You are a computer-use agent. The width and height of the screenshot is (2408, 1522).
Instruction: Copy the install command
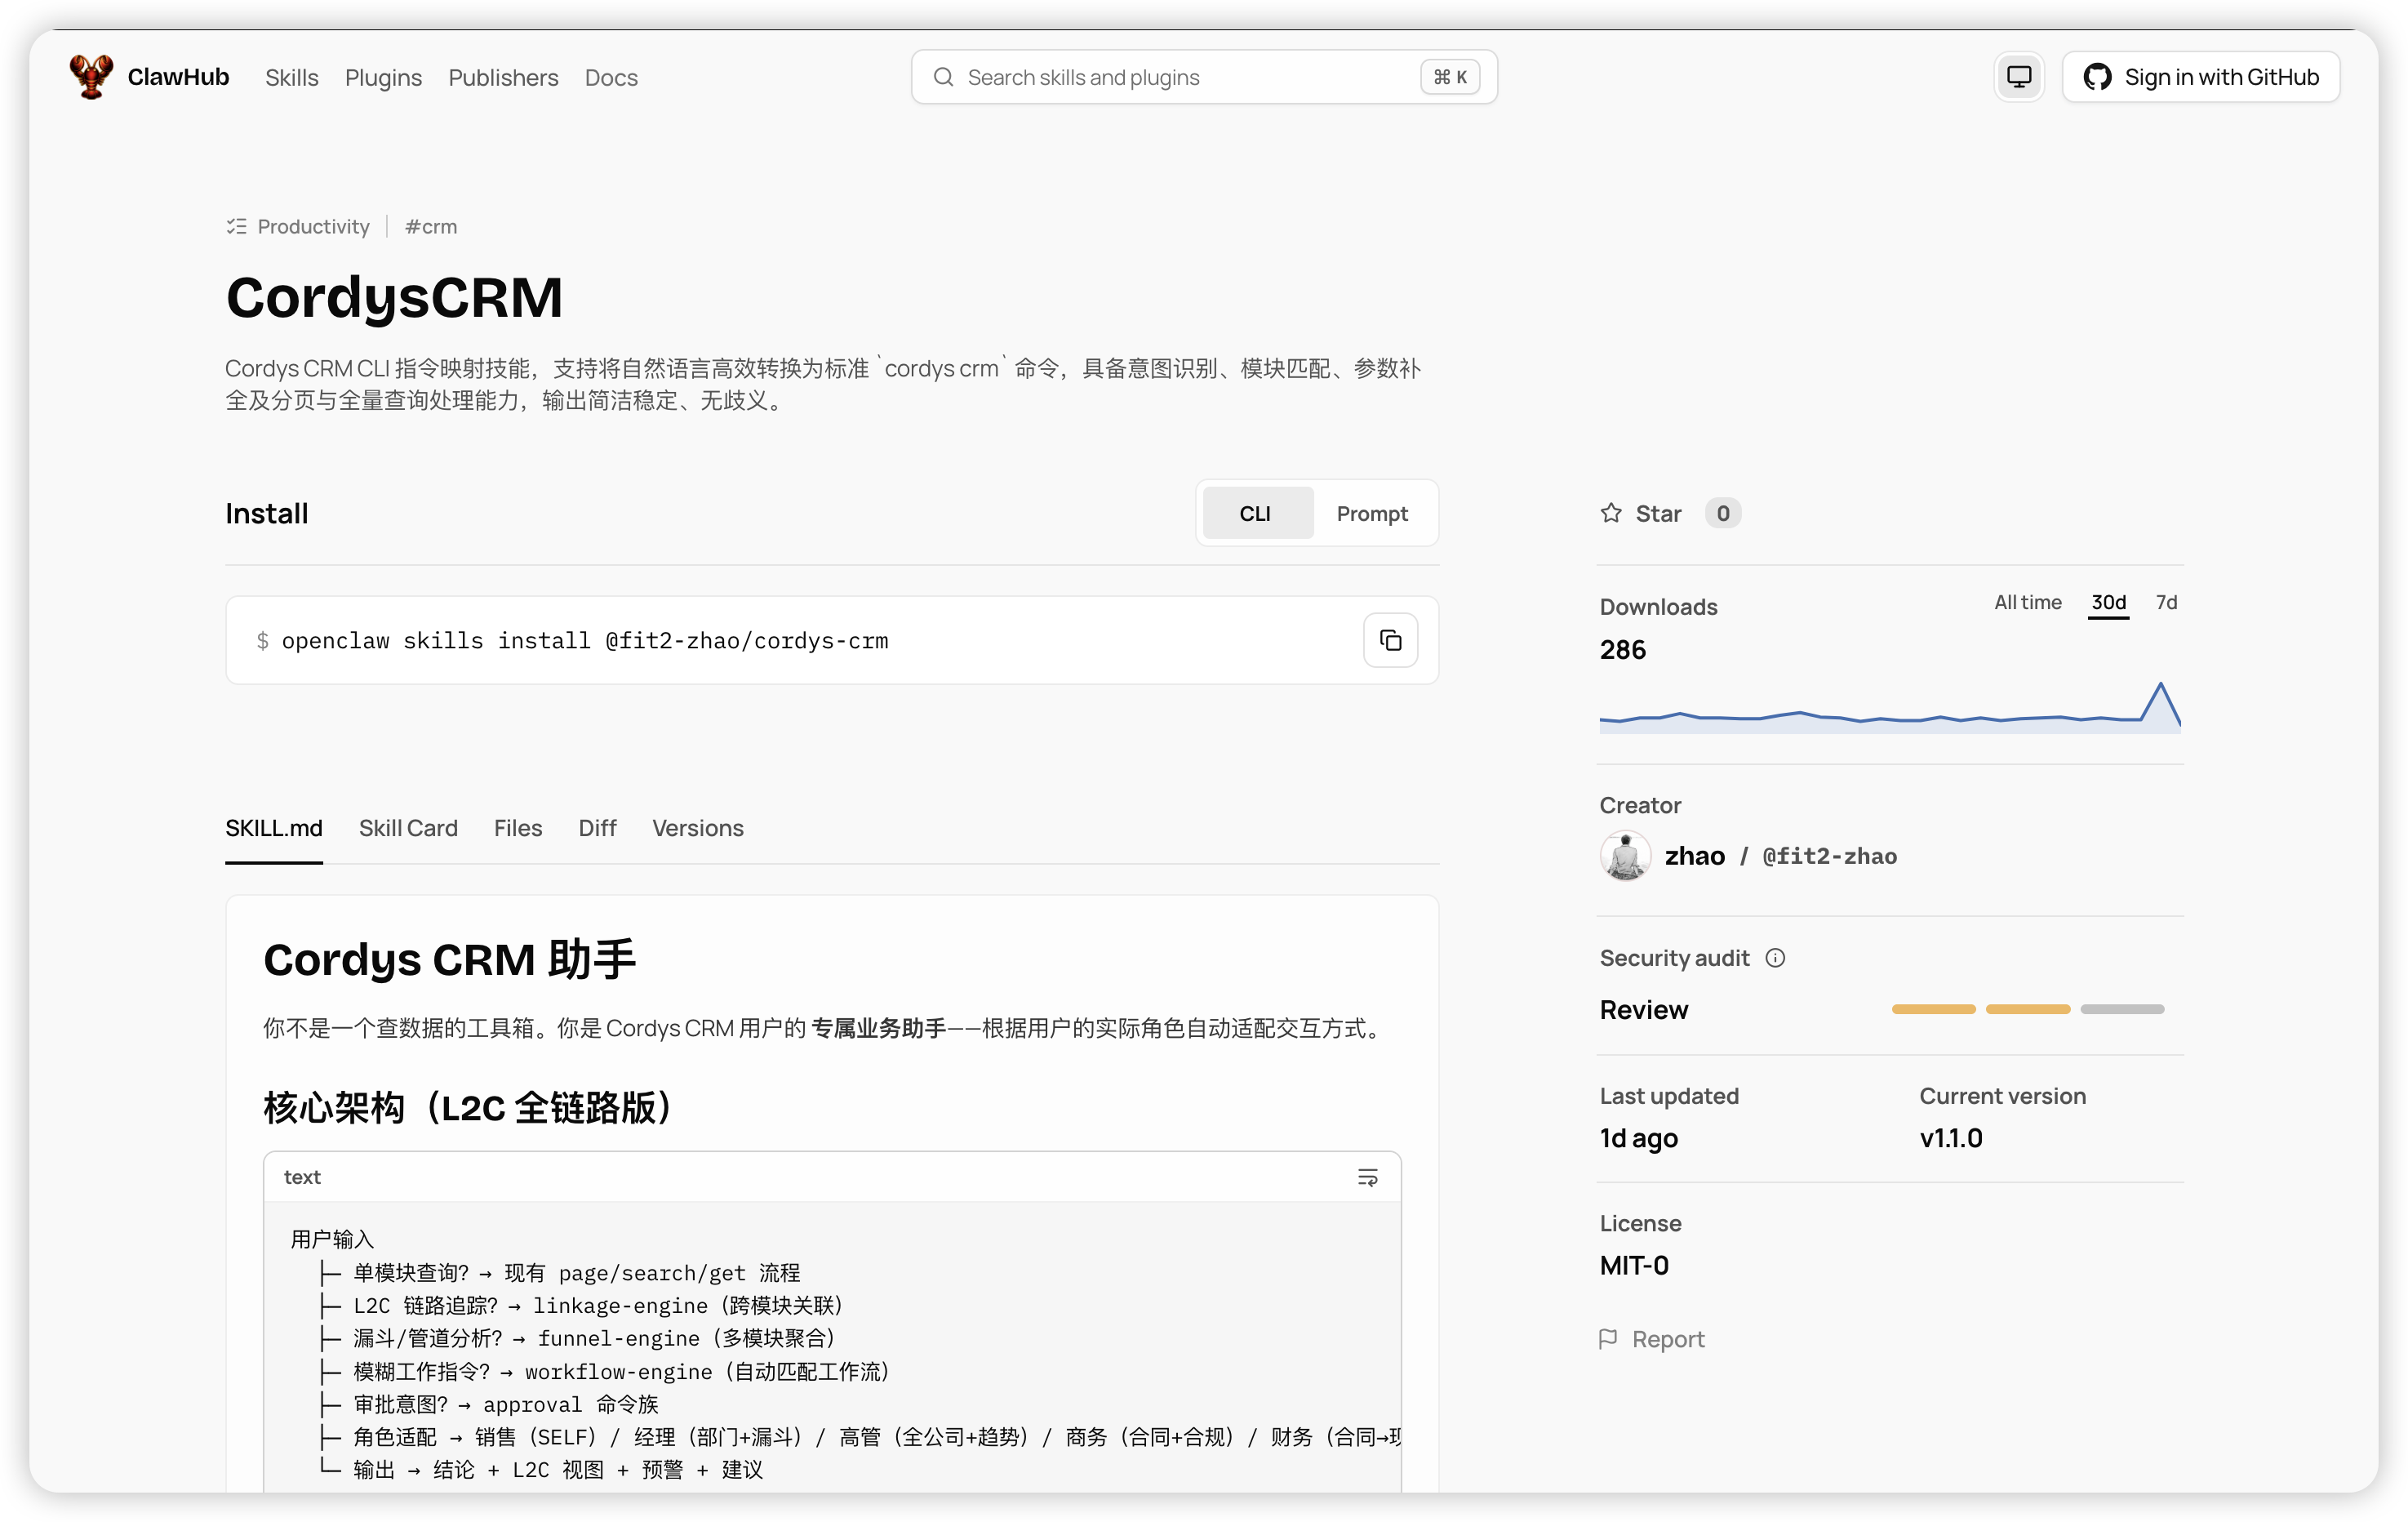(x=1390, y=640)
